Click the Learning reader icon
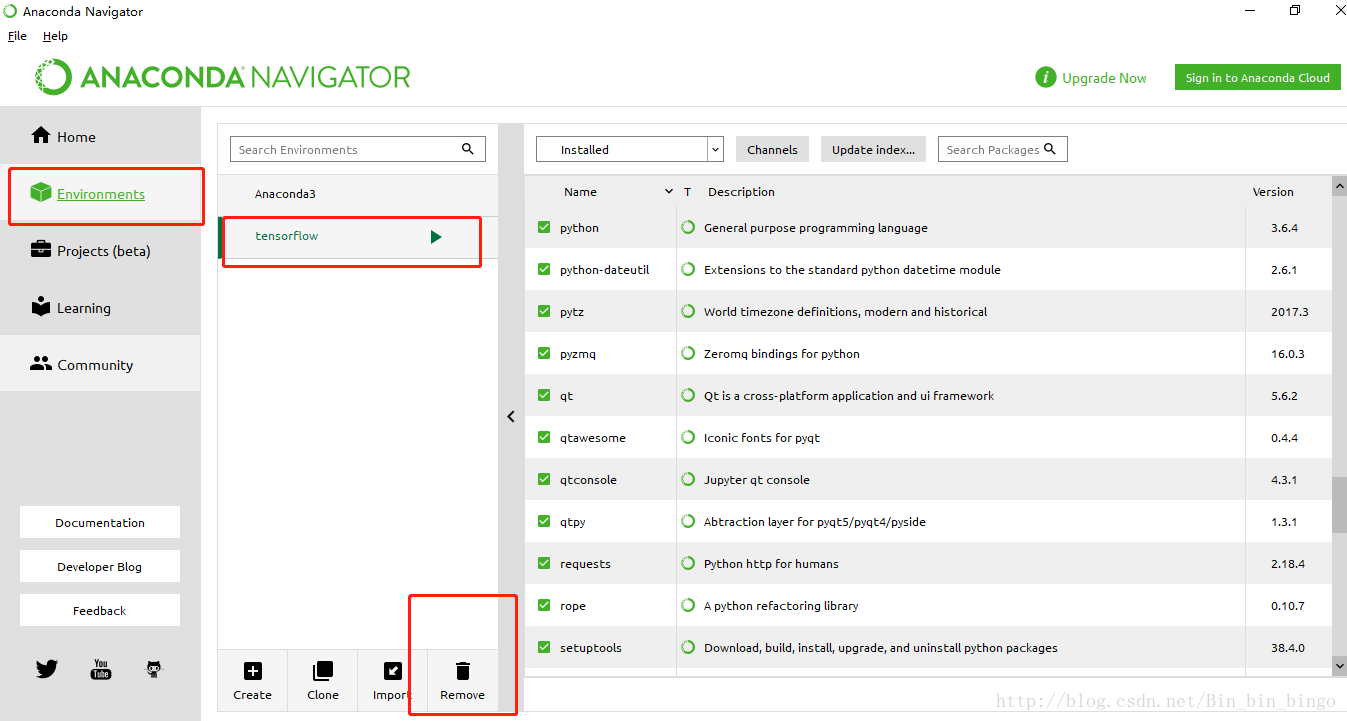This screenshot has height=721, width=1347. click(x=40, y=306)
